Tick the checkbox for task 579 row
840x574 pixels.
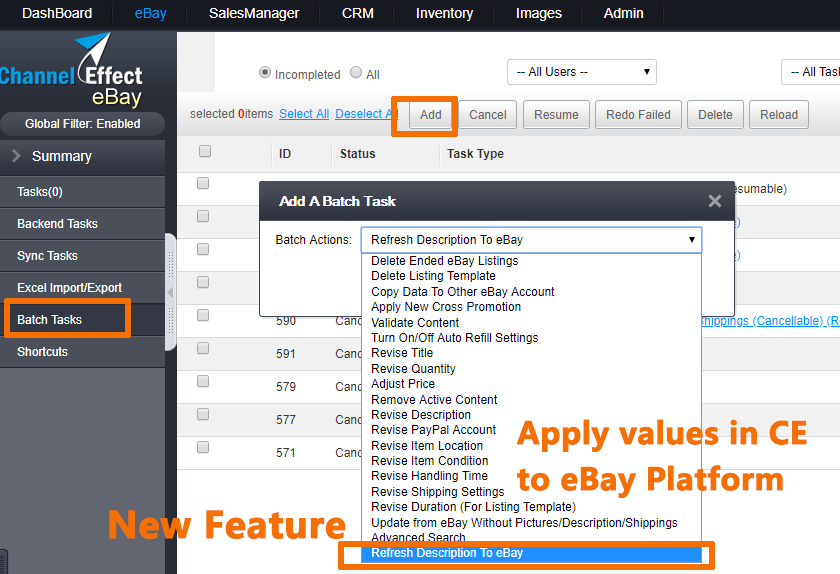point(203,381)
